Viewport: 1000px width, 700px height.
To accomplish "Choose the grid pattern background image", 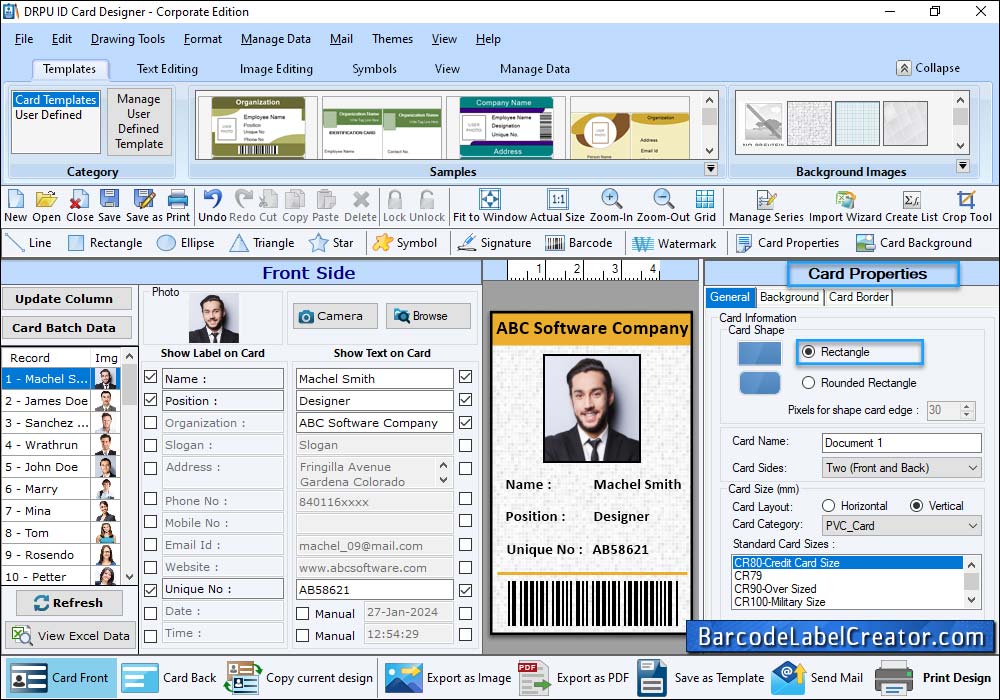I will 857,123.
